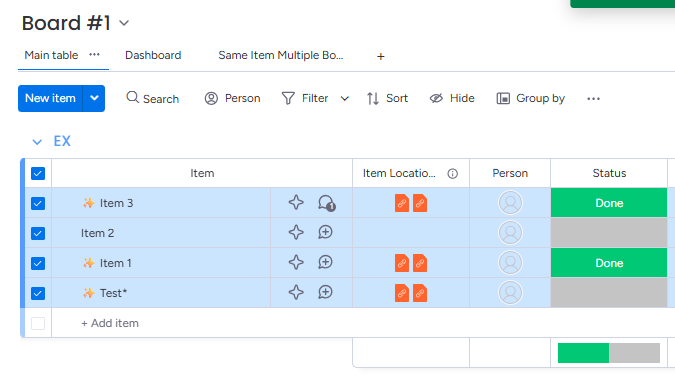Image resolution: width=675 pixels, height=388 pixels.
Task: Open first orange link file in Item 3 row
Action: 402,203
